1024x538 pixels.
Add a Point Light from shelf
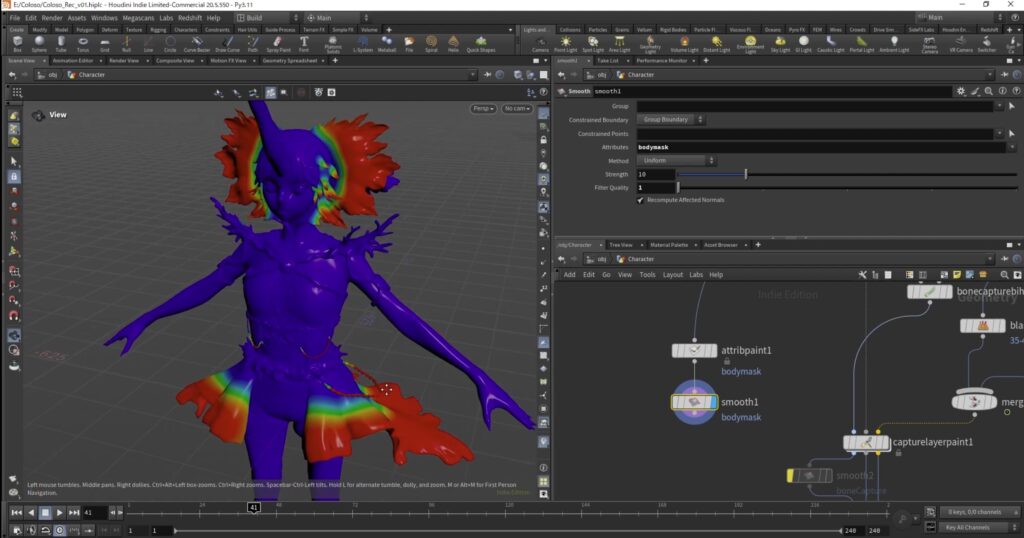565,43
